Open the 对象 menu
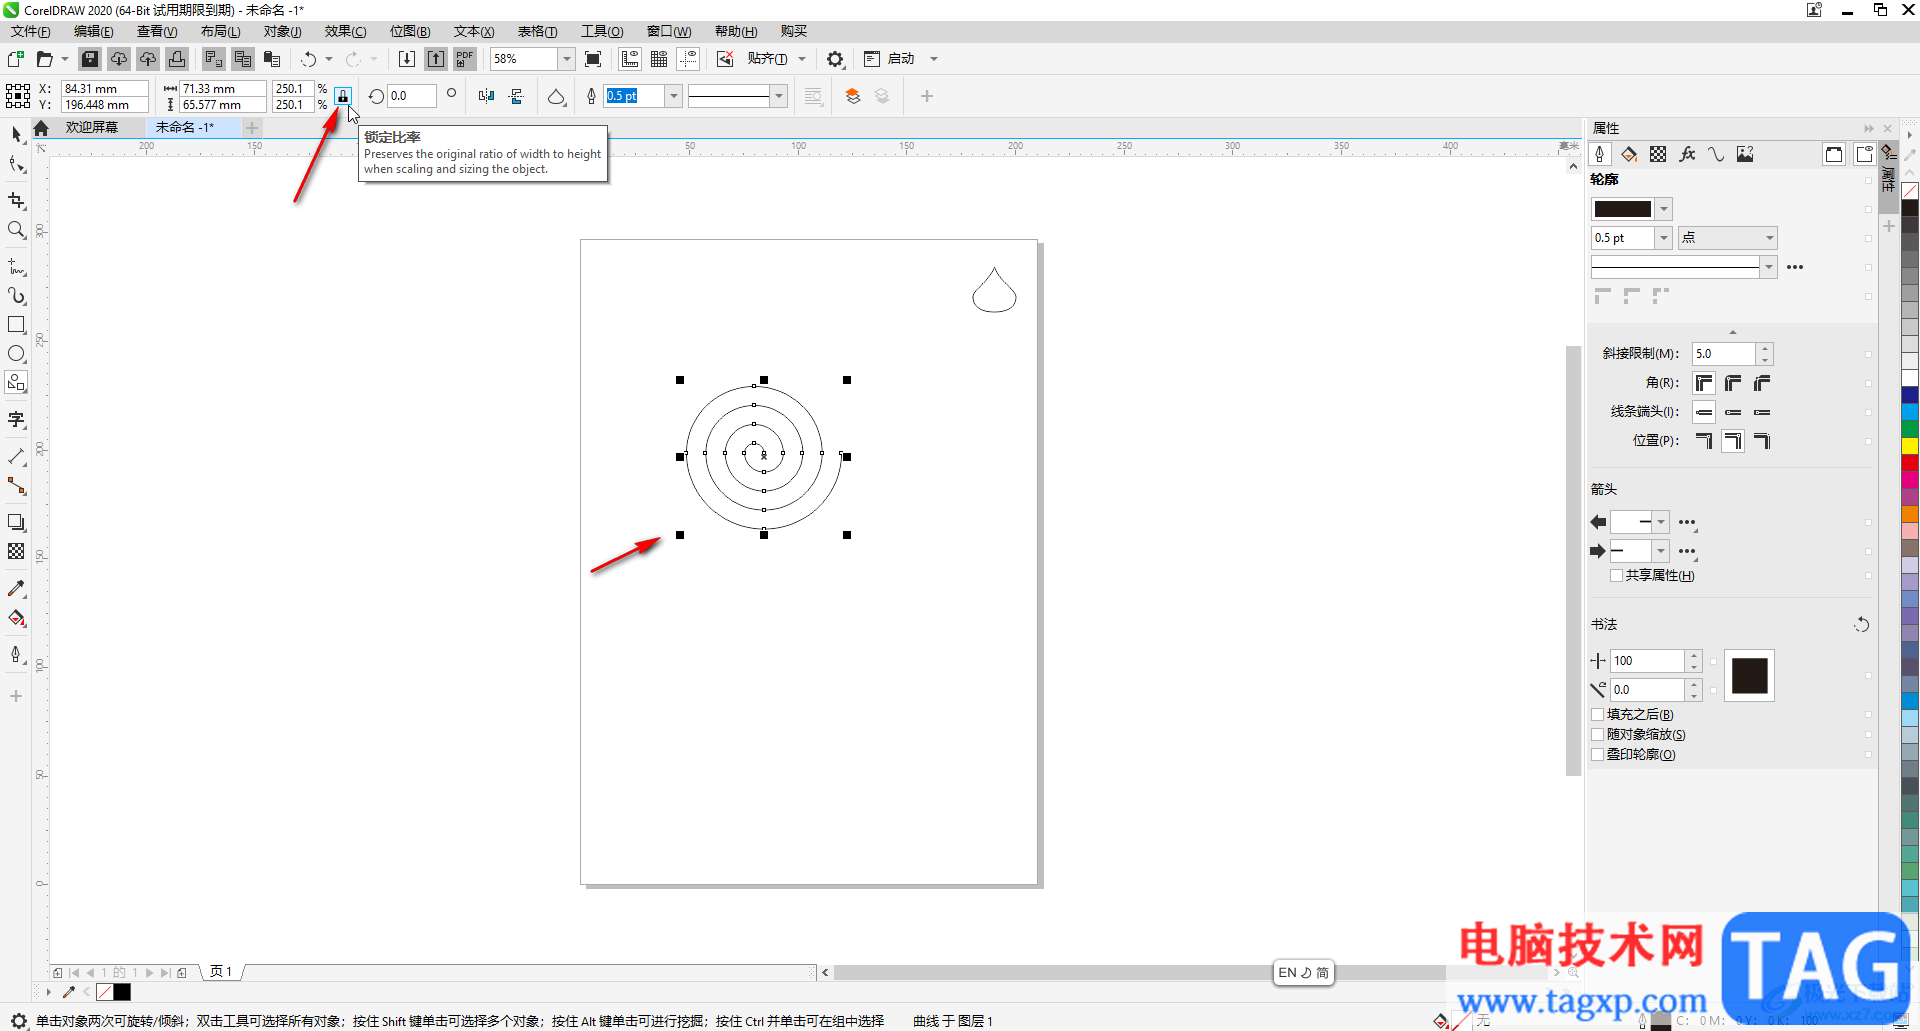Screen dimensions: 1920x1031 point(282,32)
